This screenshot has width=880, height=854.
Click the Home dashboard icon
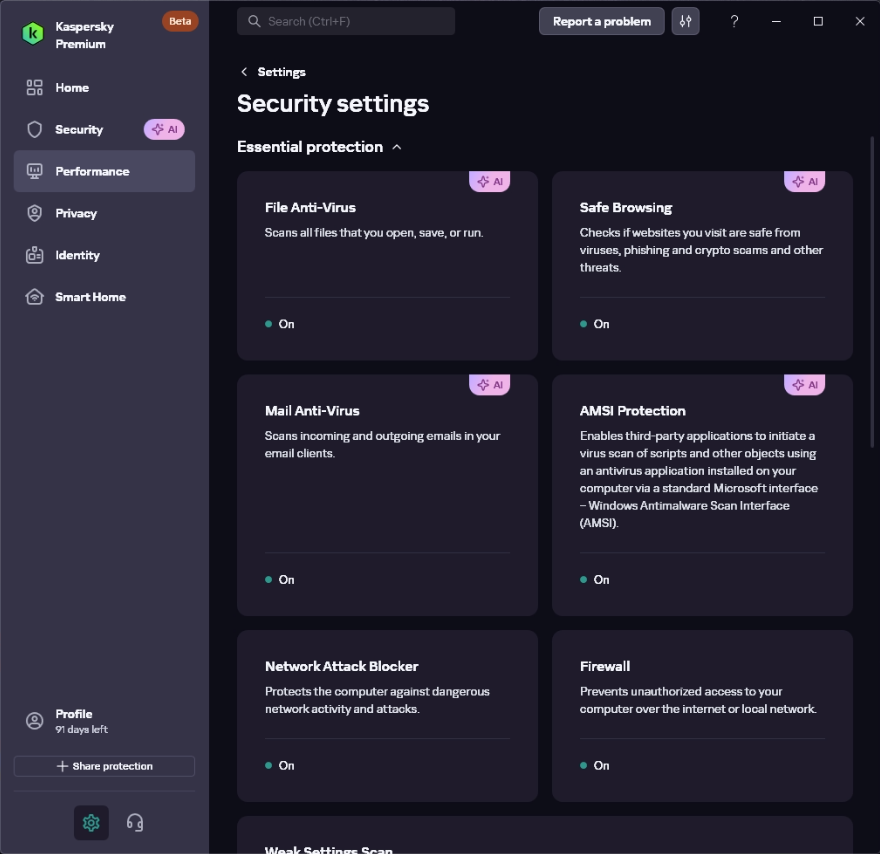pos(34,88)
